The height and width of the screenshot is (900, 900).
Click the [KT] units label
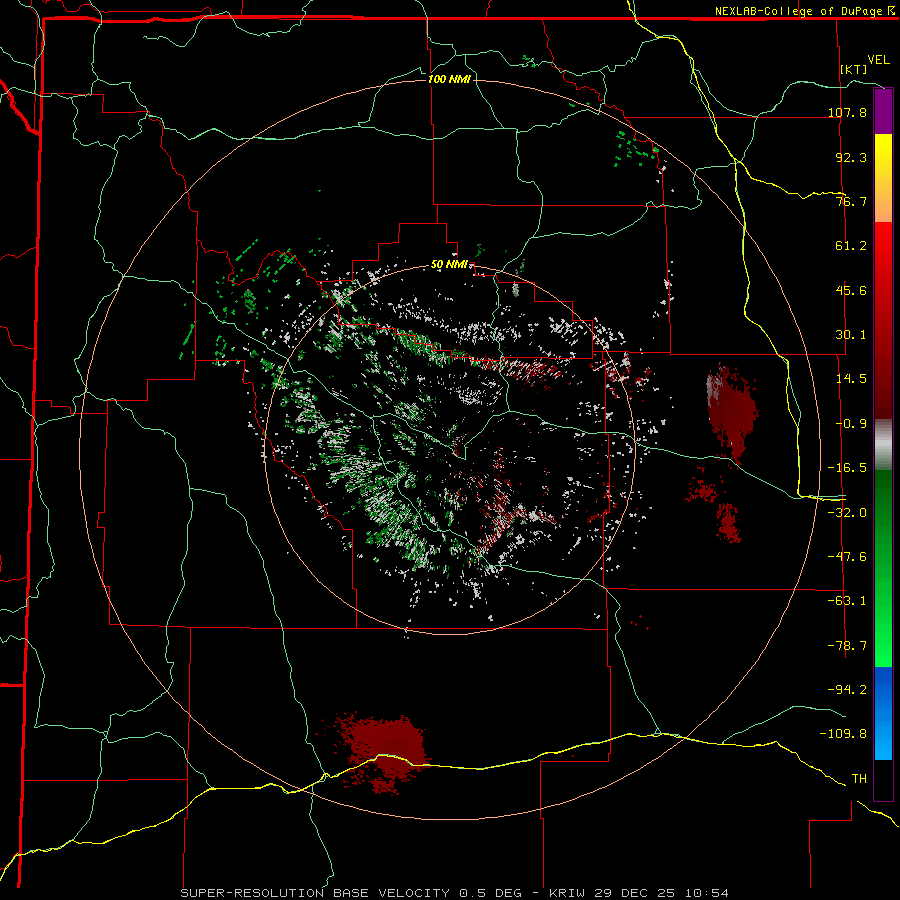pos(854,69)
